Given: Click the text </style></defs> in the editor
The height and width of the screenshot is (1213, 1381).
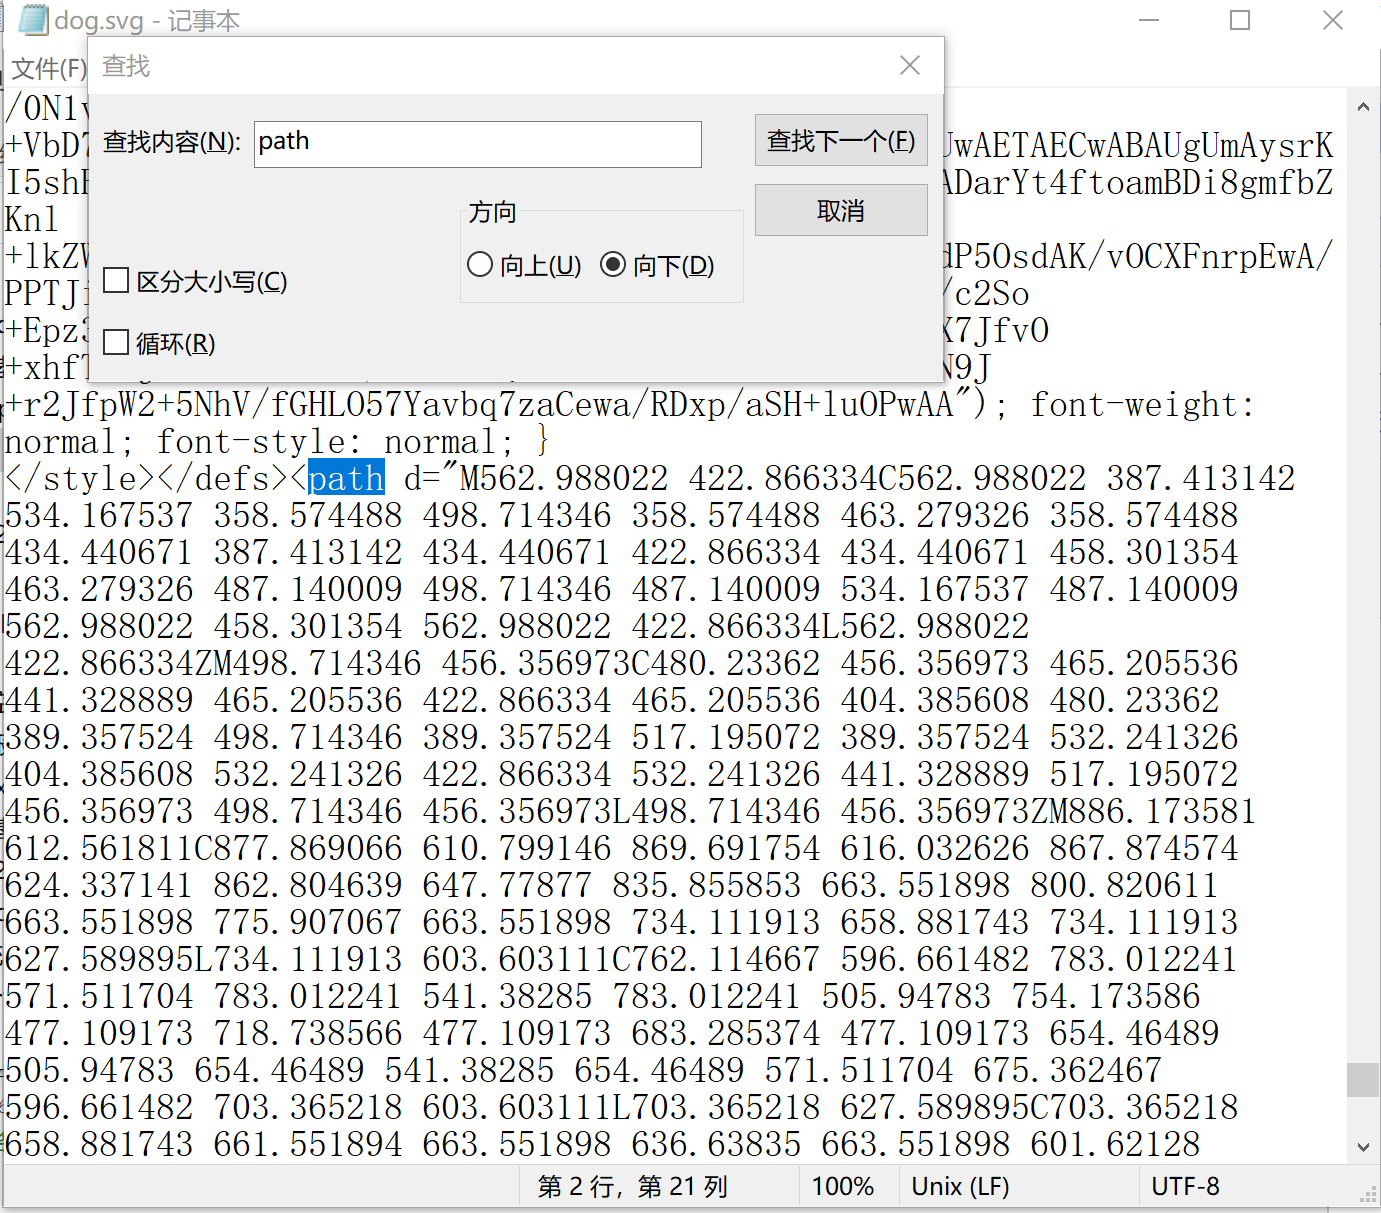Looking at the screenshot, I should tap(147, 478).
